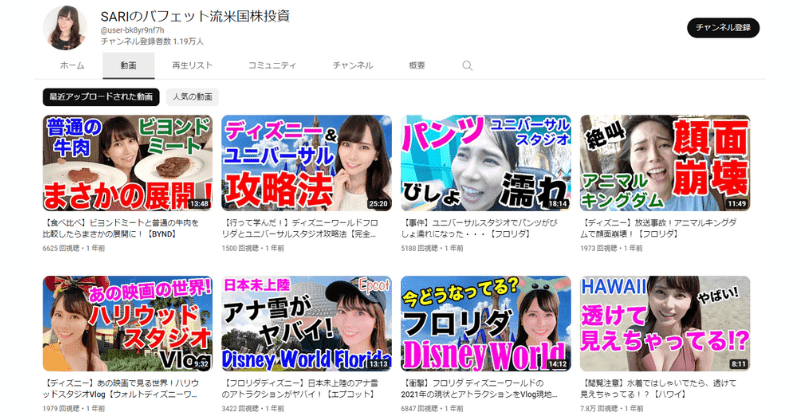Click the 3422 回視聴 view count
The image size is (800, 420).
(x=240, y=409)
